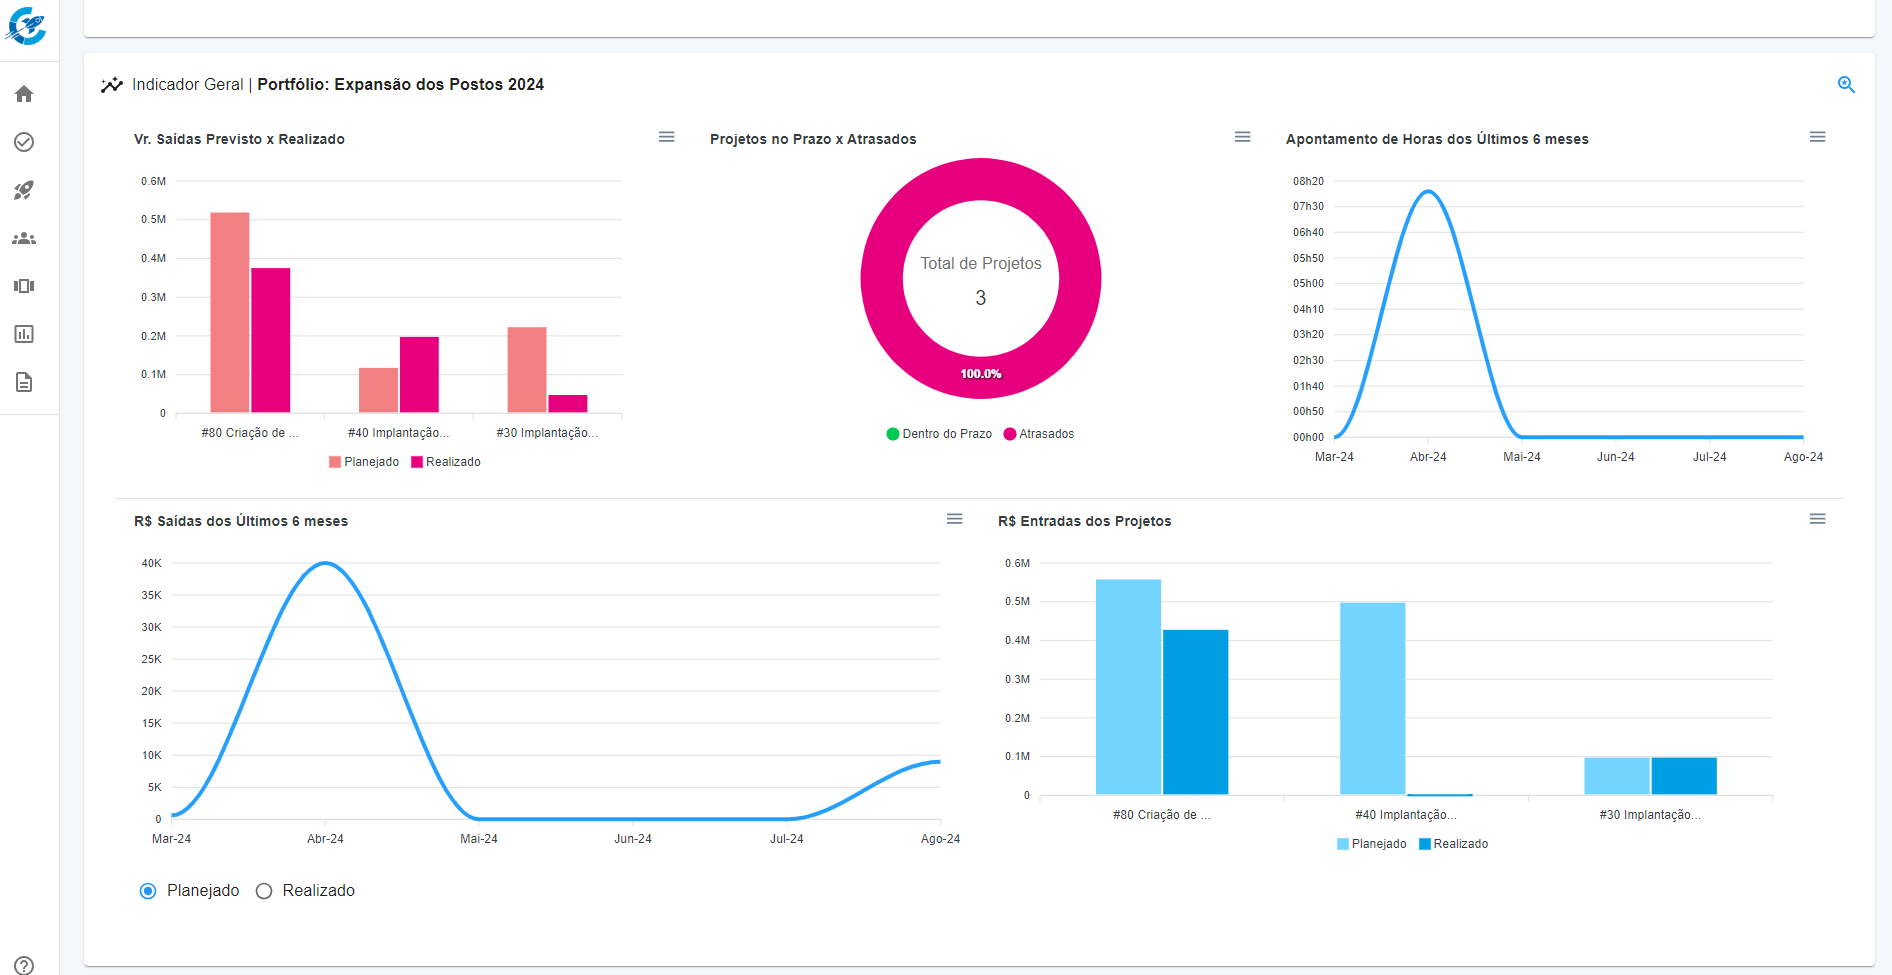The height and width of the screenshot is (975, 1892).
Task: Open the tasks checkmark icon in sidebar
Action: click(x=24, y=142)
